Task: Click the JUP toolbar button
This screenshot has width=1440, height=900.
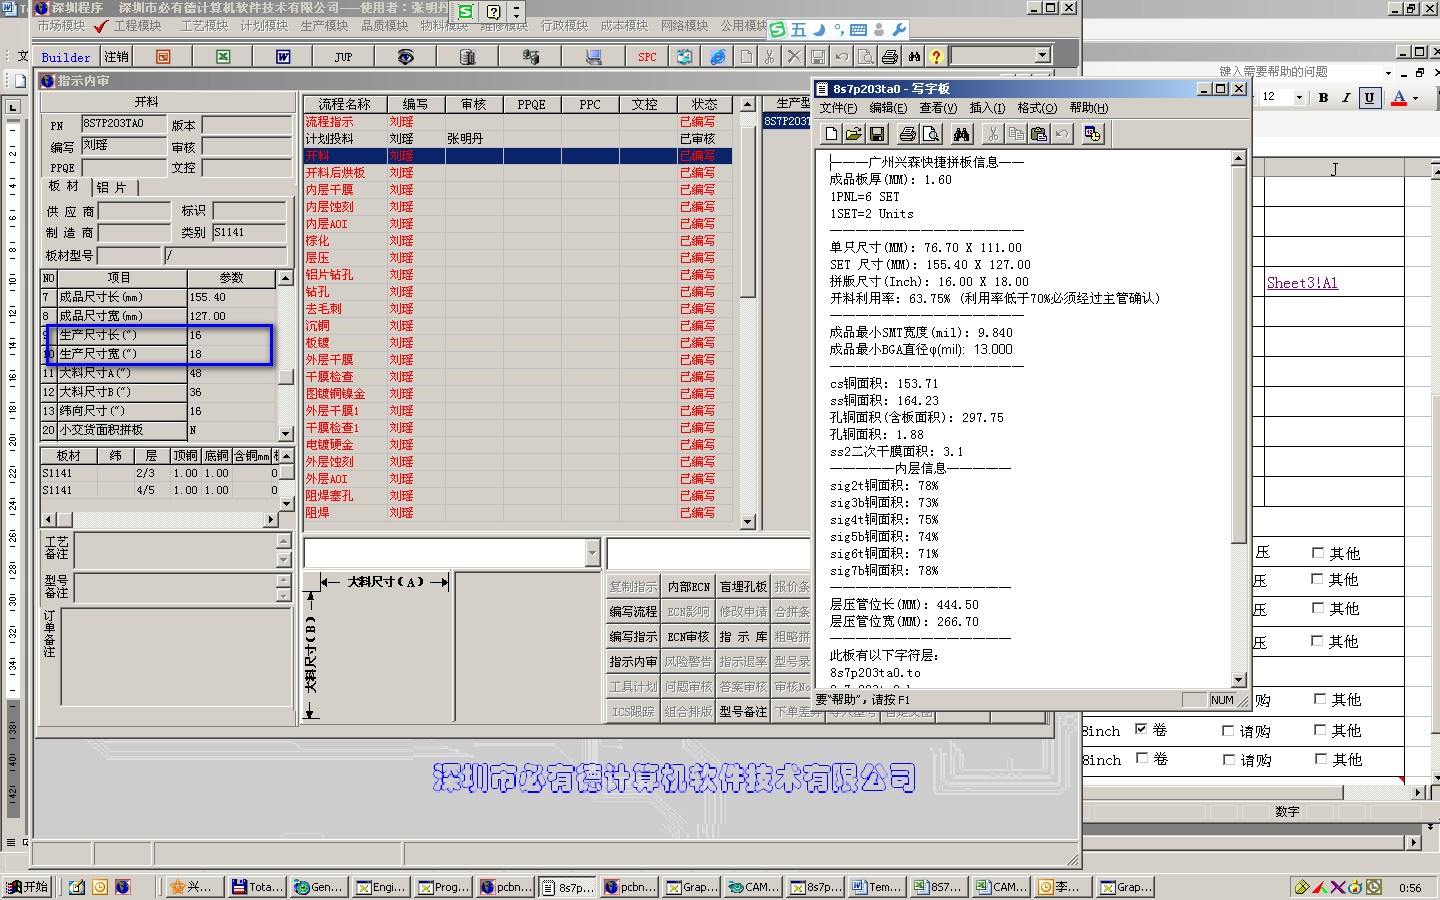Action: [x=343, y=57]
